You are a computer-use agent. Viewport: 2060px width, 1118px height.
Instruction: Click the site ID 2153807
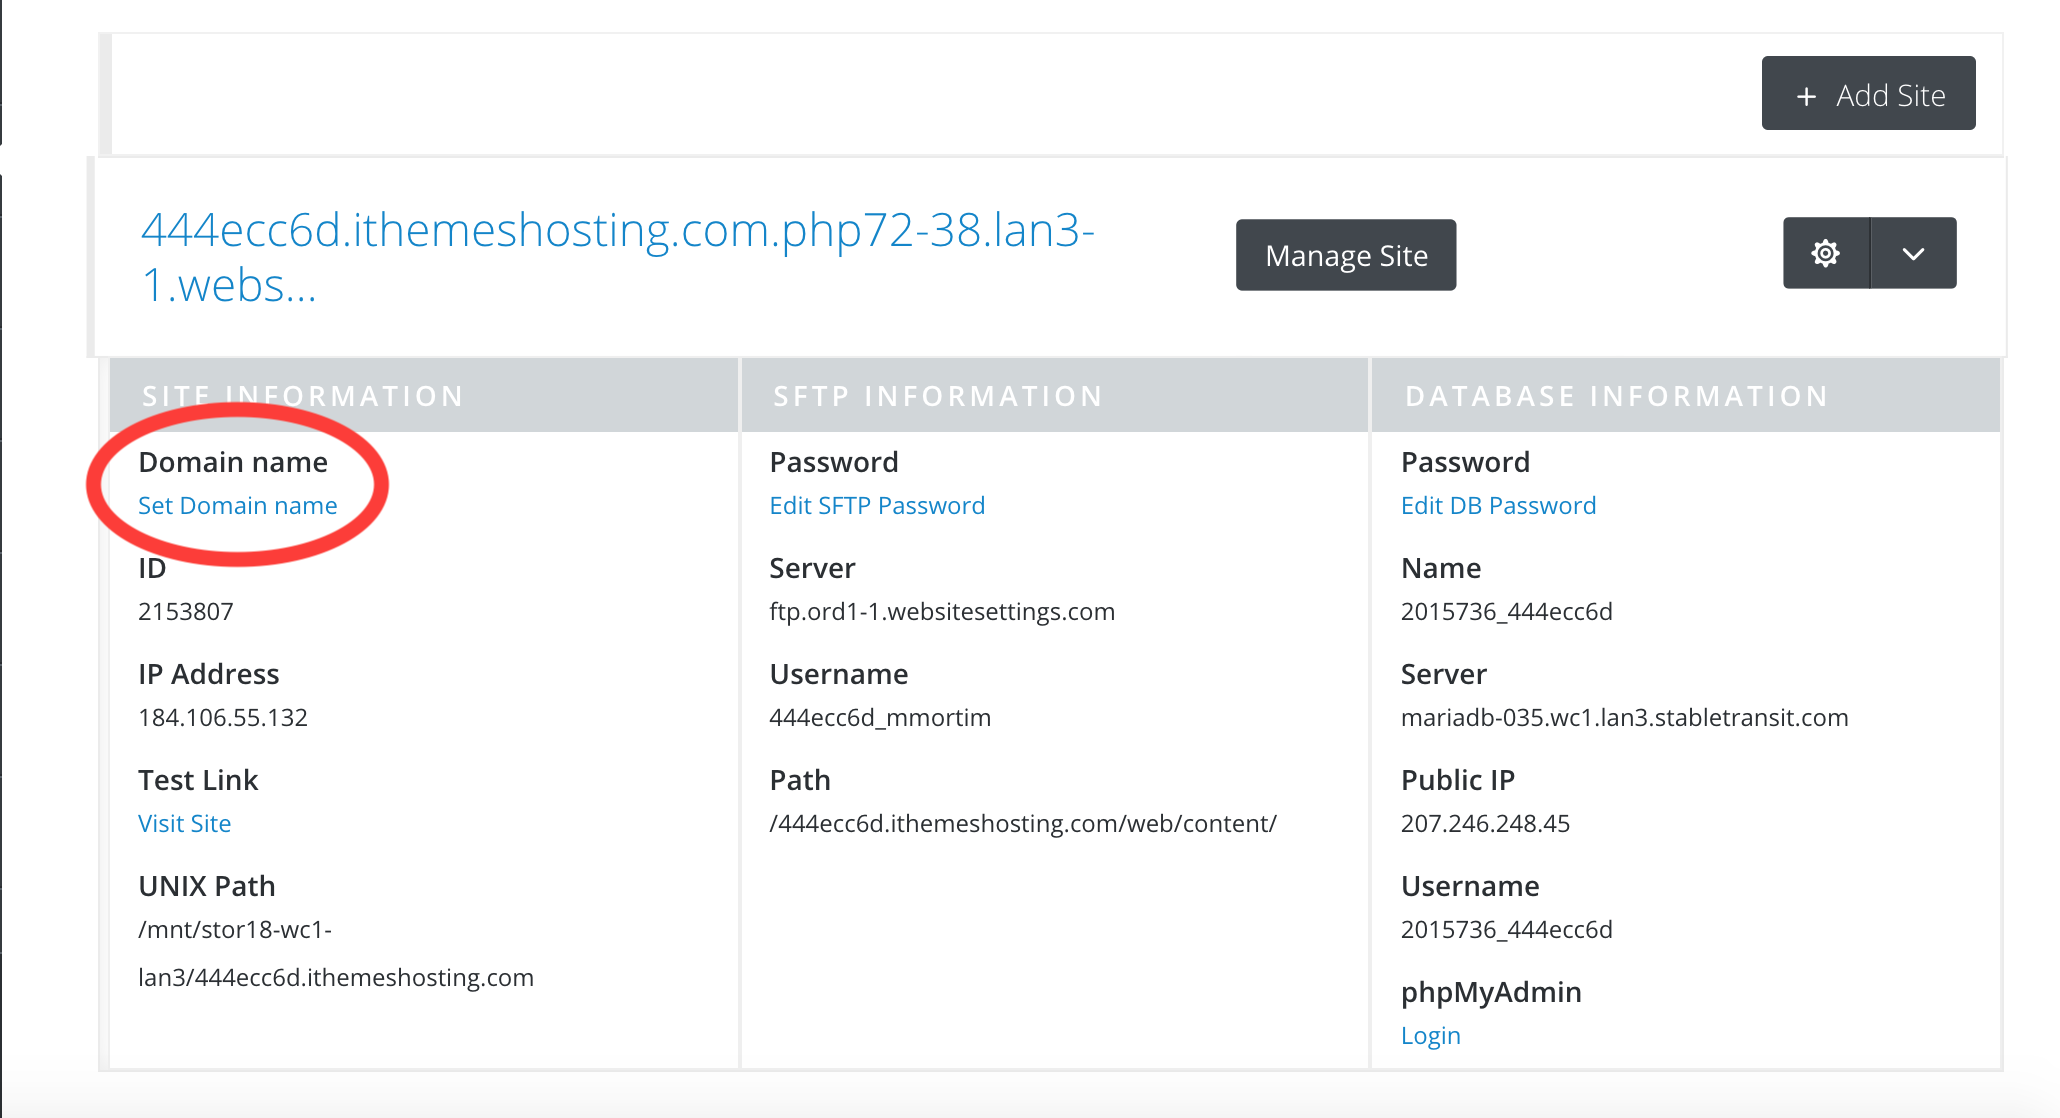(186, 612)
